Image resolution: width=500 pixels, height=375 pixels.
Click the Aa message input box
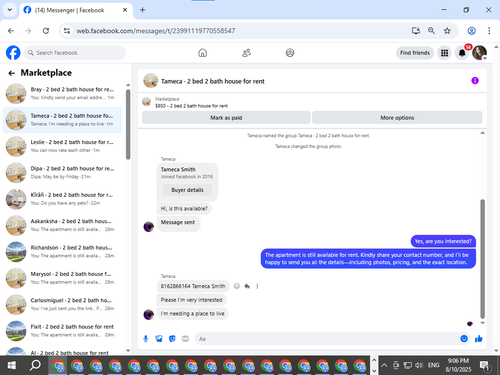click(x=327, y=339)
